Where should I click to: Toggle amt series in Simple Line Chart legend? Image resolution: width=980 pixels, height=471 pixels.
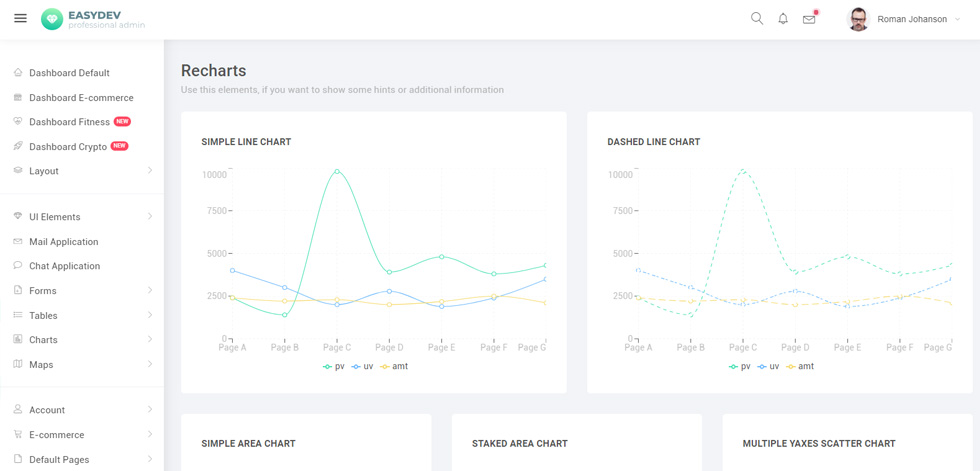tap(394, 366)
